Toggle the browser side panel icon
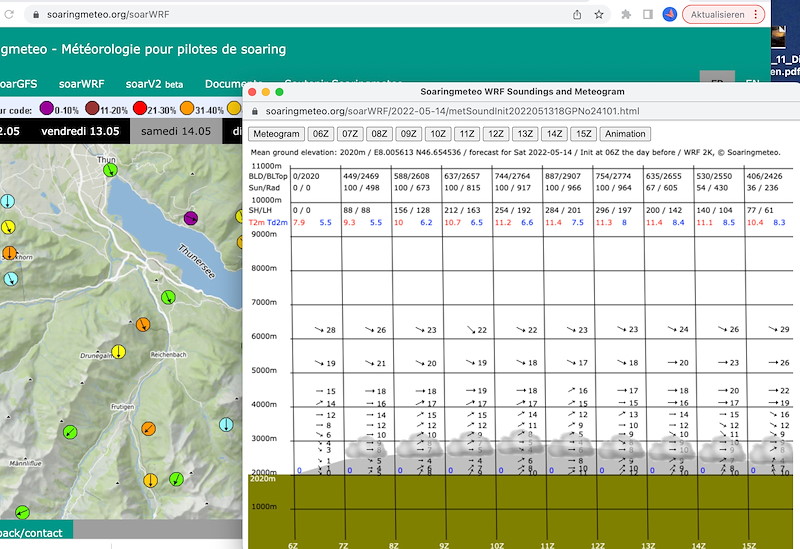Image resolution: width=800 pixels, height=549 pixels. [648, 15]
